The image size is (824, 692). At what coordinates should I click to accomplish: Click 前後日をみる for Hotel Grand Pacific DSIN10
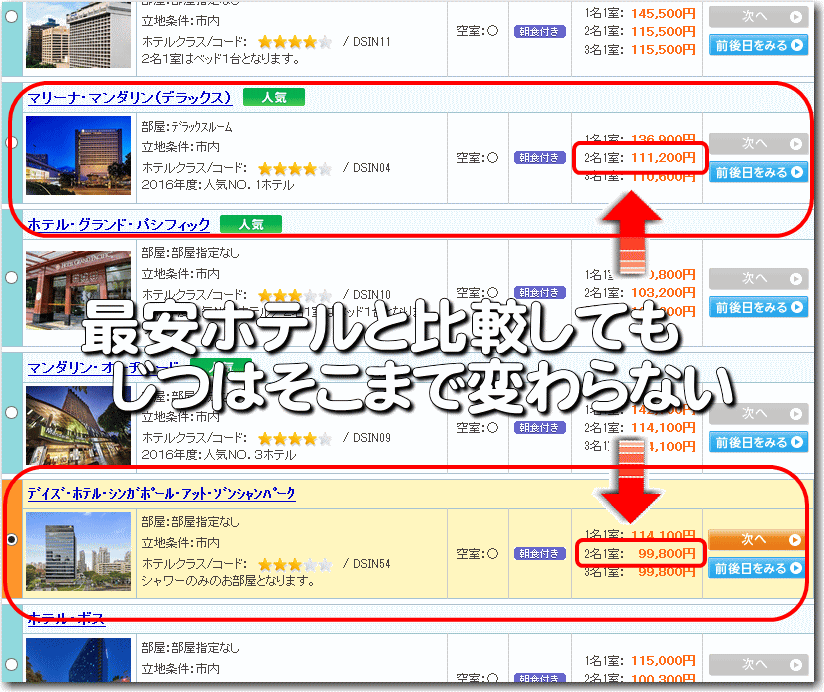(x=758, y=307)
